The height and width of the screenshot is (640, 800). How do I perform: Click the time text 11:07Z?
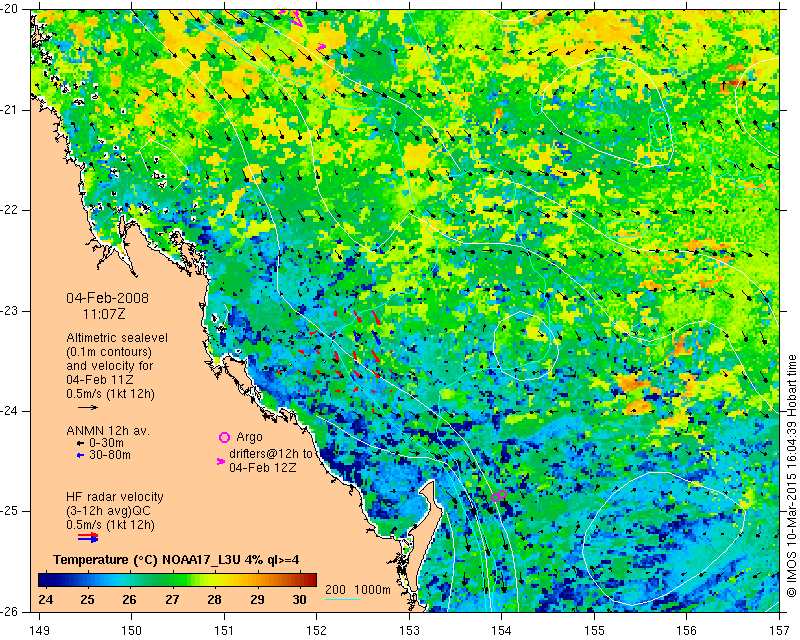[x=104, y=314]
